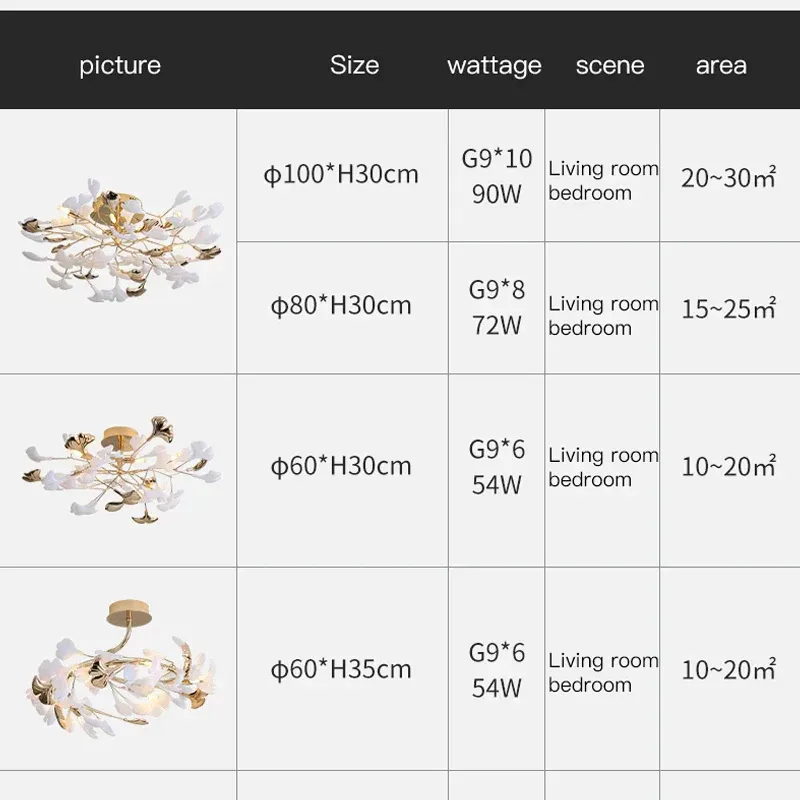Select the 'wattage' column header
This screenshot has width=800, height=800.
tap(494, 66)
